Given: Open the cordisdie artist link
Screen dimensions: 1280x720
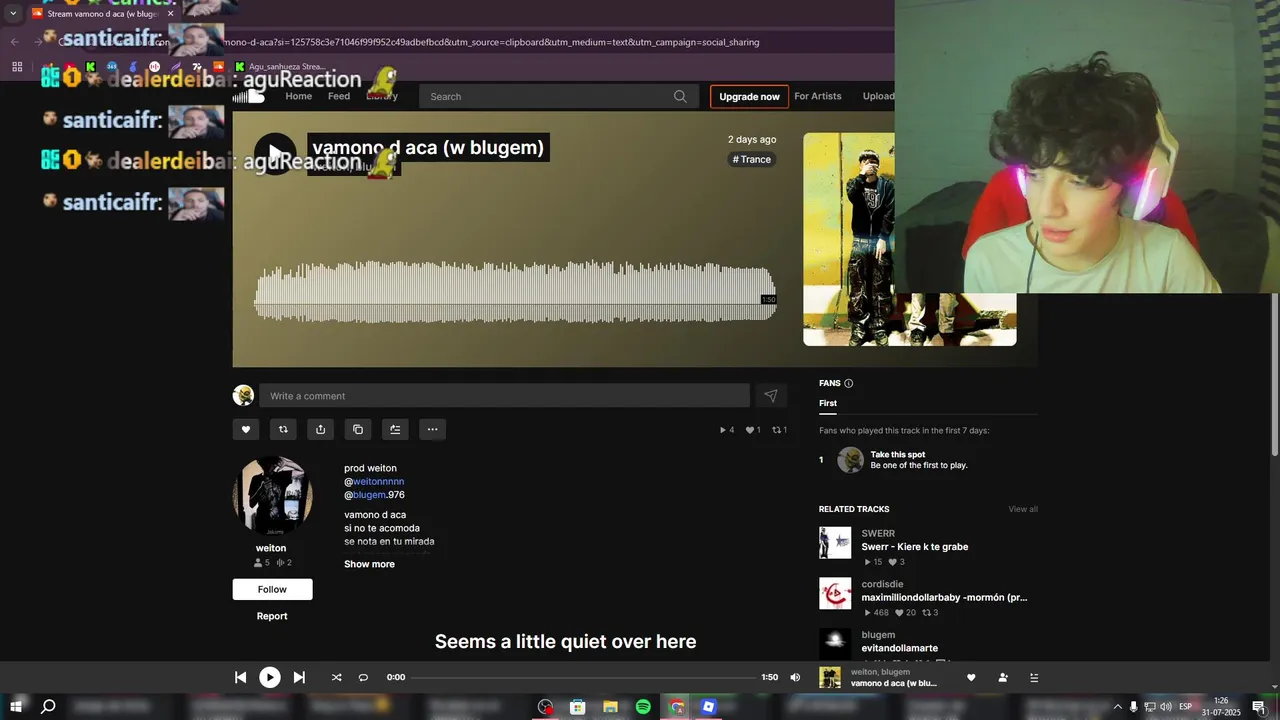Looking at the screenshot, I should 882,584.
